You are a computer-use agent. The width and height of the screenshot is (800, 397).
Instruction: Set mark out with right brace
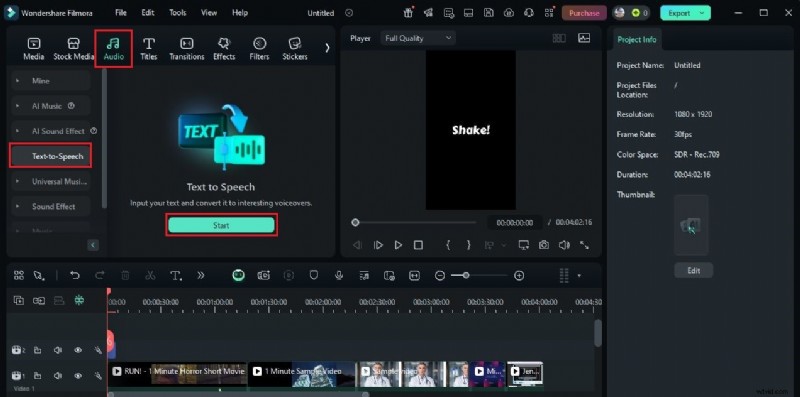468,245
